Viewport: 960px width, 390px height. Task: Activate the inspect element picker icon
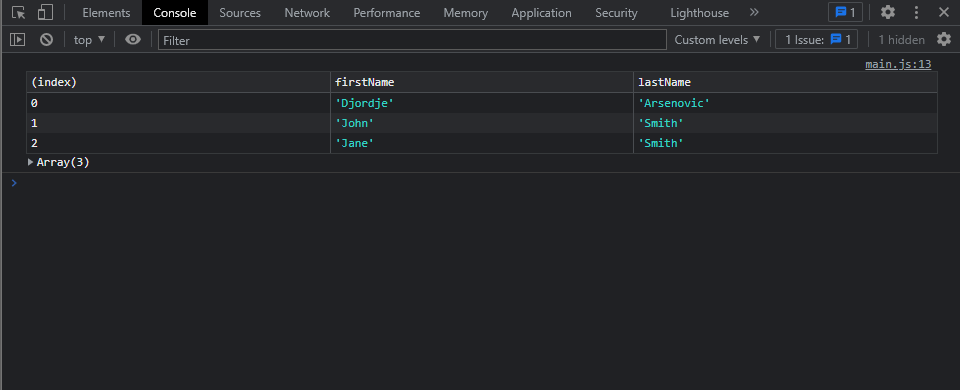(x=19, y=12)
